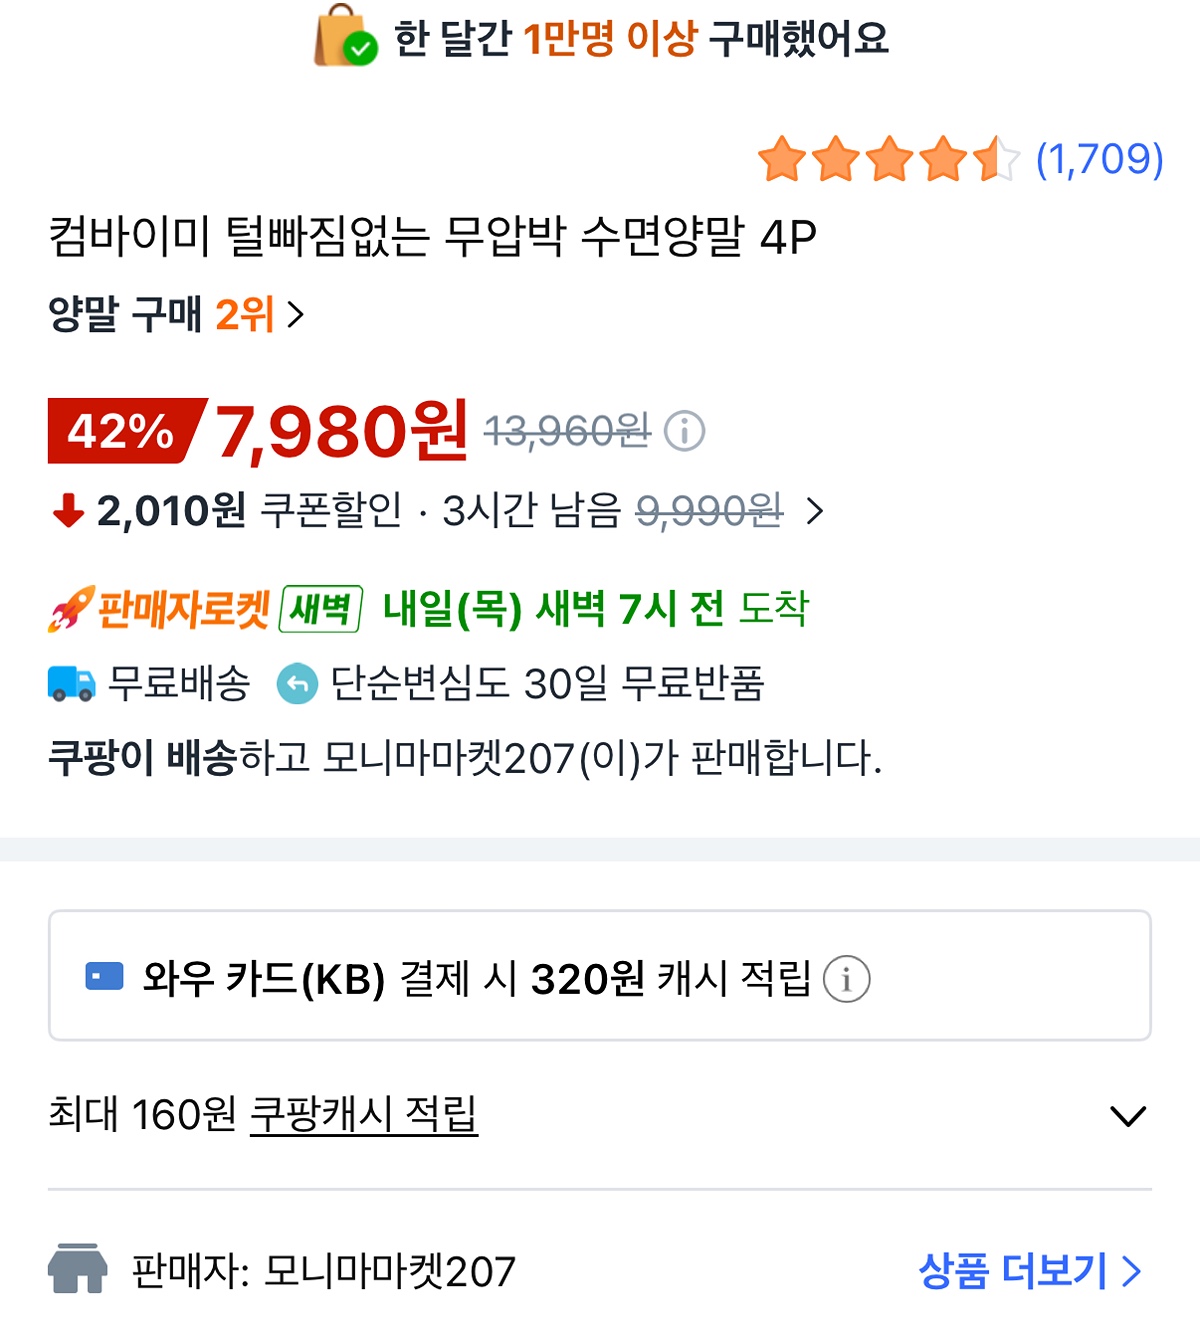This screenshot has width=1200, height=1338.
Task: Click 상품 더보기 link
Action: click(x=1028, y=1271)
